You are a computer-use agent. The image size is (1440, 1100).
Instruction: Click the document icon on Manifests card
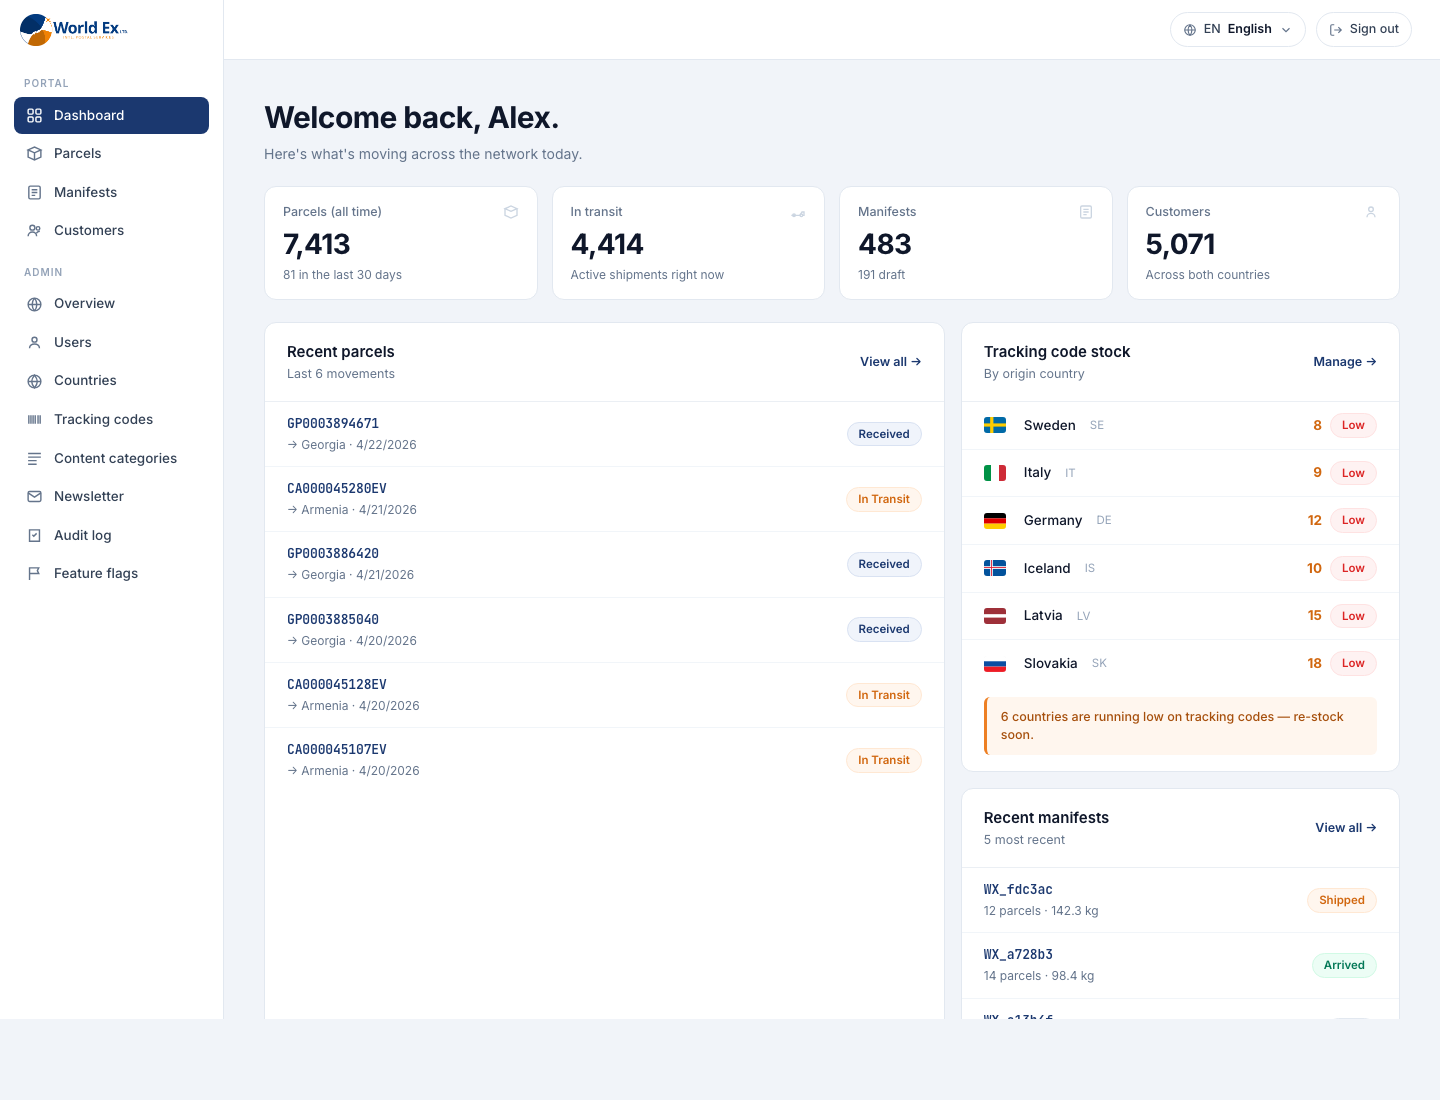[1086, 212]
